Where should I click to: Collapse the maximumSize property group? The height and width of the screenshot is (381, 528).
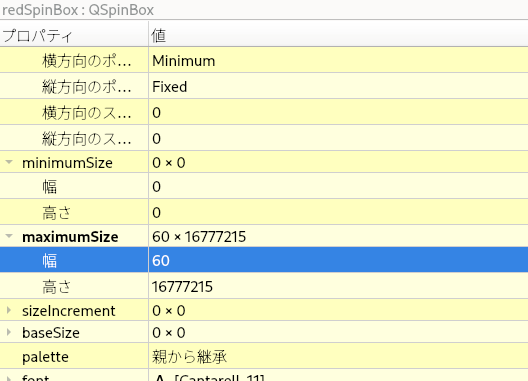coord(9,236)
